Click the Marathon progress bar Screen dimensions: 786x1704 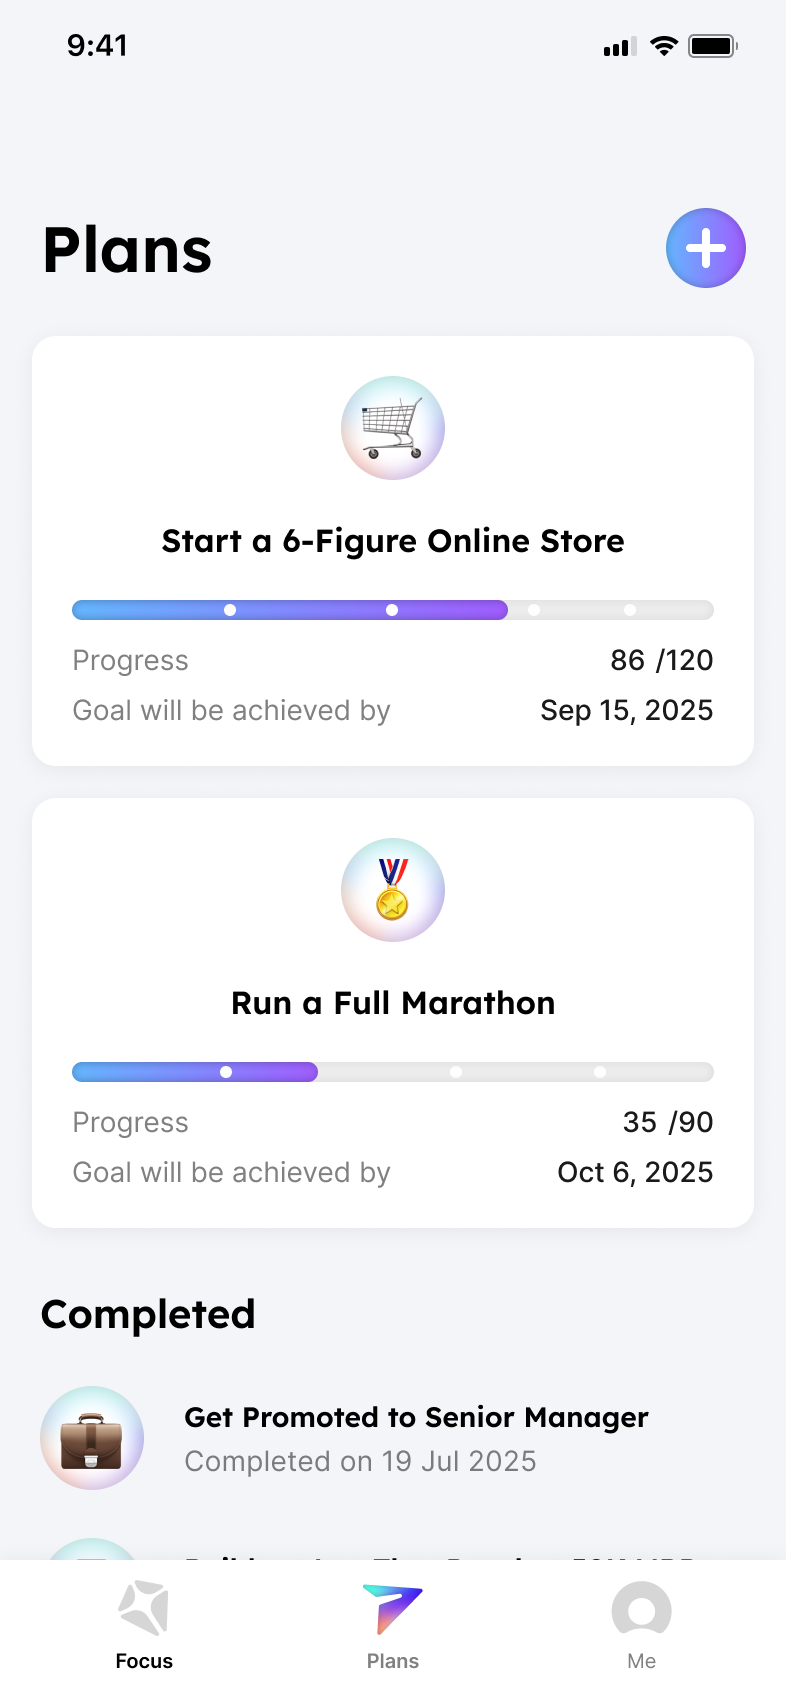click(x=393, y=1072)
